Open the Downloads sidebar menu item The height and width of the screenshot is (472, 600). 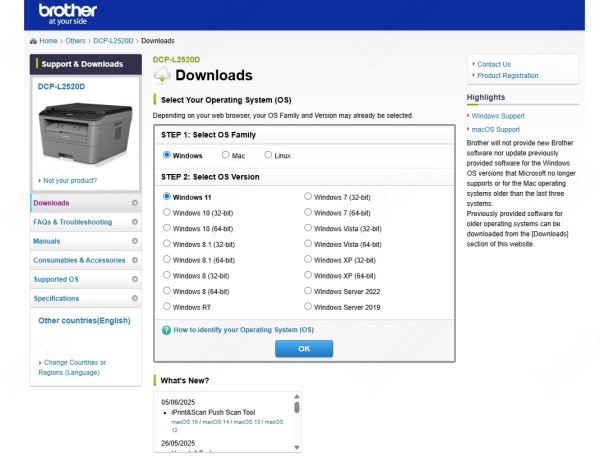pos(86,203)
